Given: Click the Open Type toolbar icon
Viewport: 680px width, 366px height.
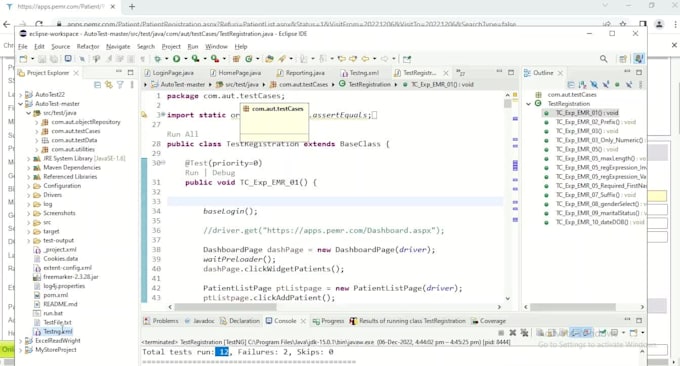Looking at the screenshot, I should pos(270,59).
